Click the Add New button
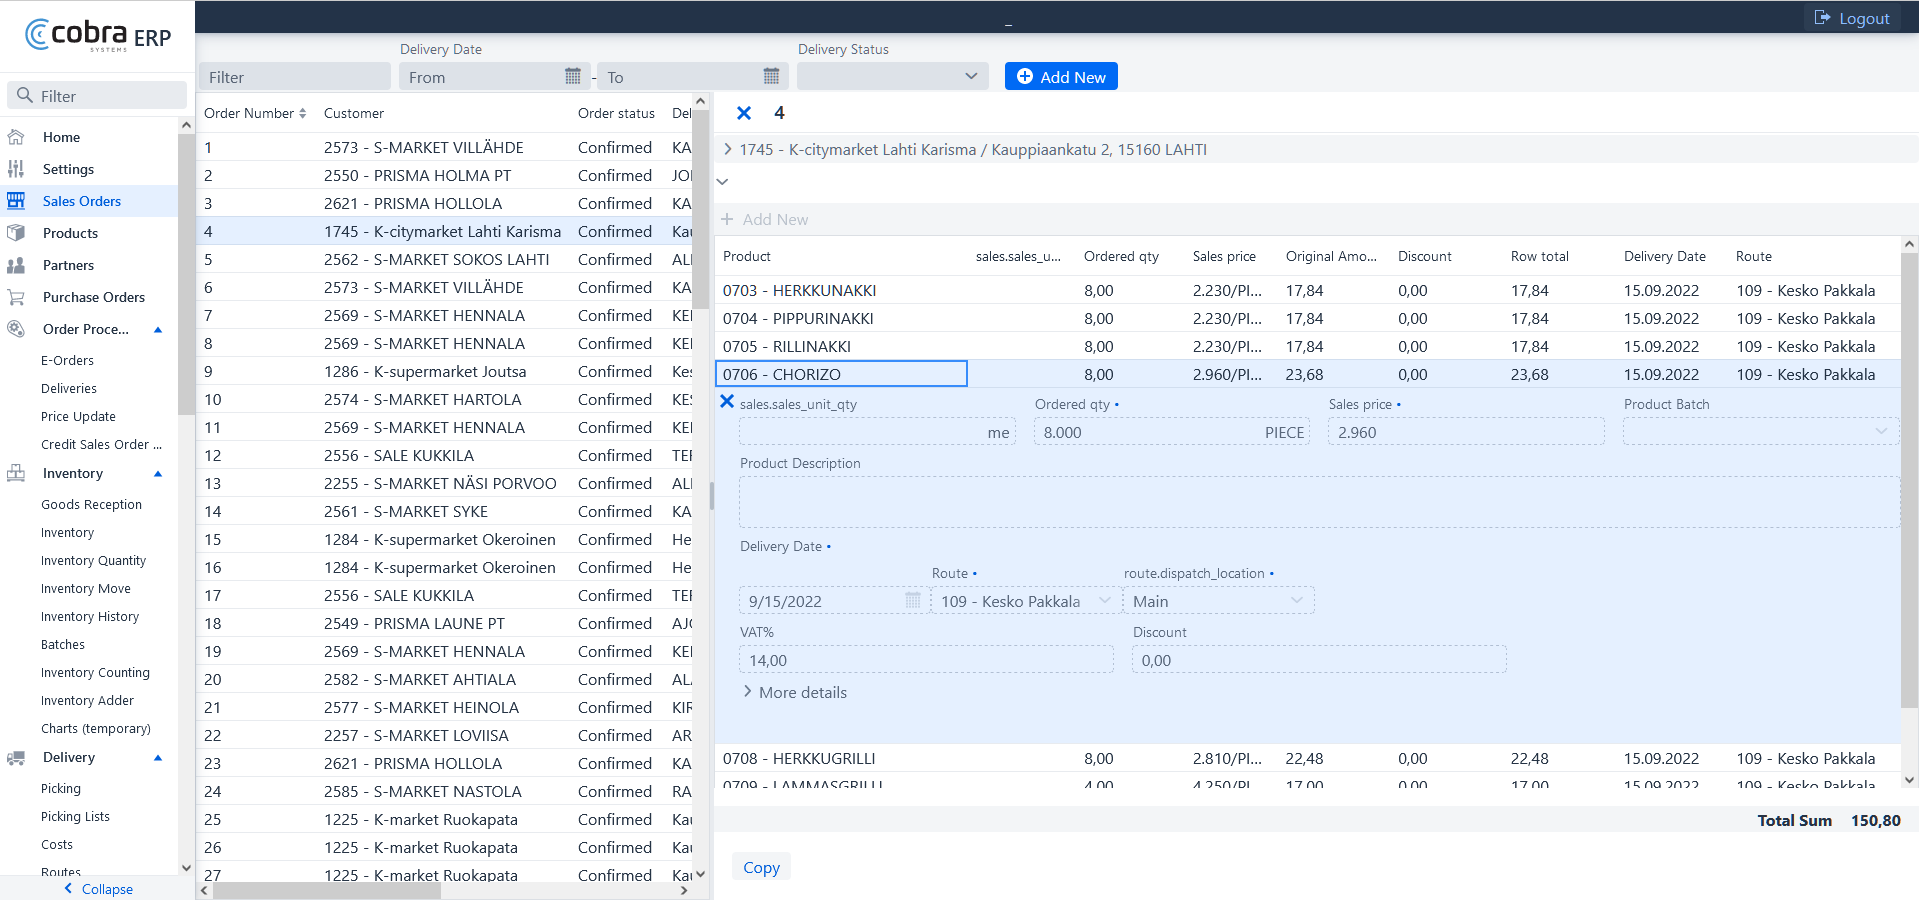The width and height of the screenshot is (1922, 901). click(x=1061, y=76)
